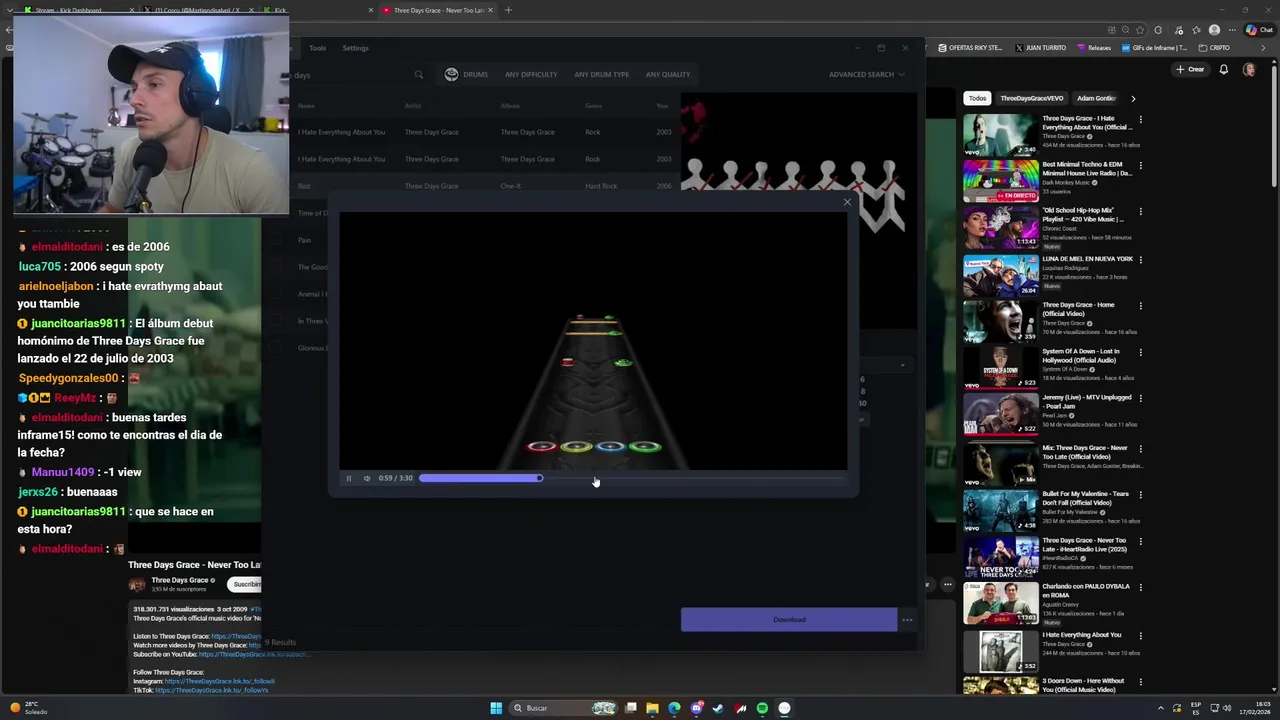Open YouTube notifications bell

[1224, 69]
